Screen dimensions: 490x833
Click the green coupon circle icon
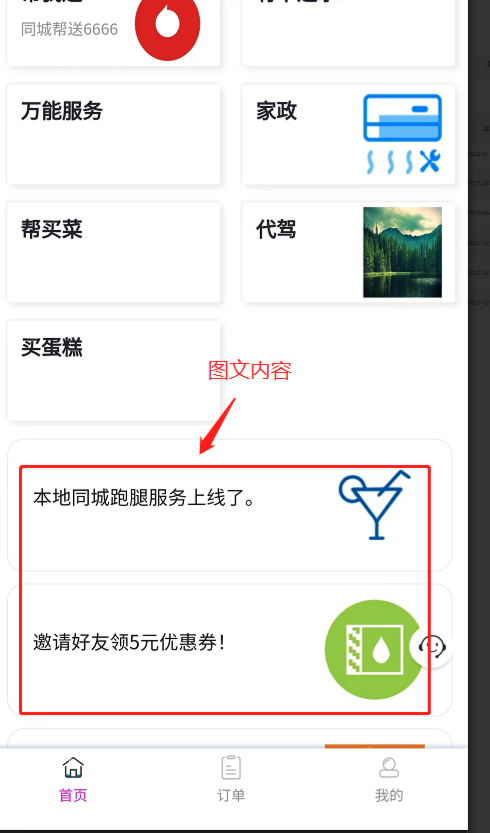[374, 650]
